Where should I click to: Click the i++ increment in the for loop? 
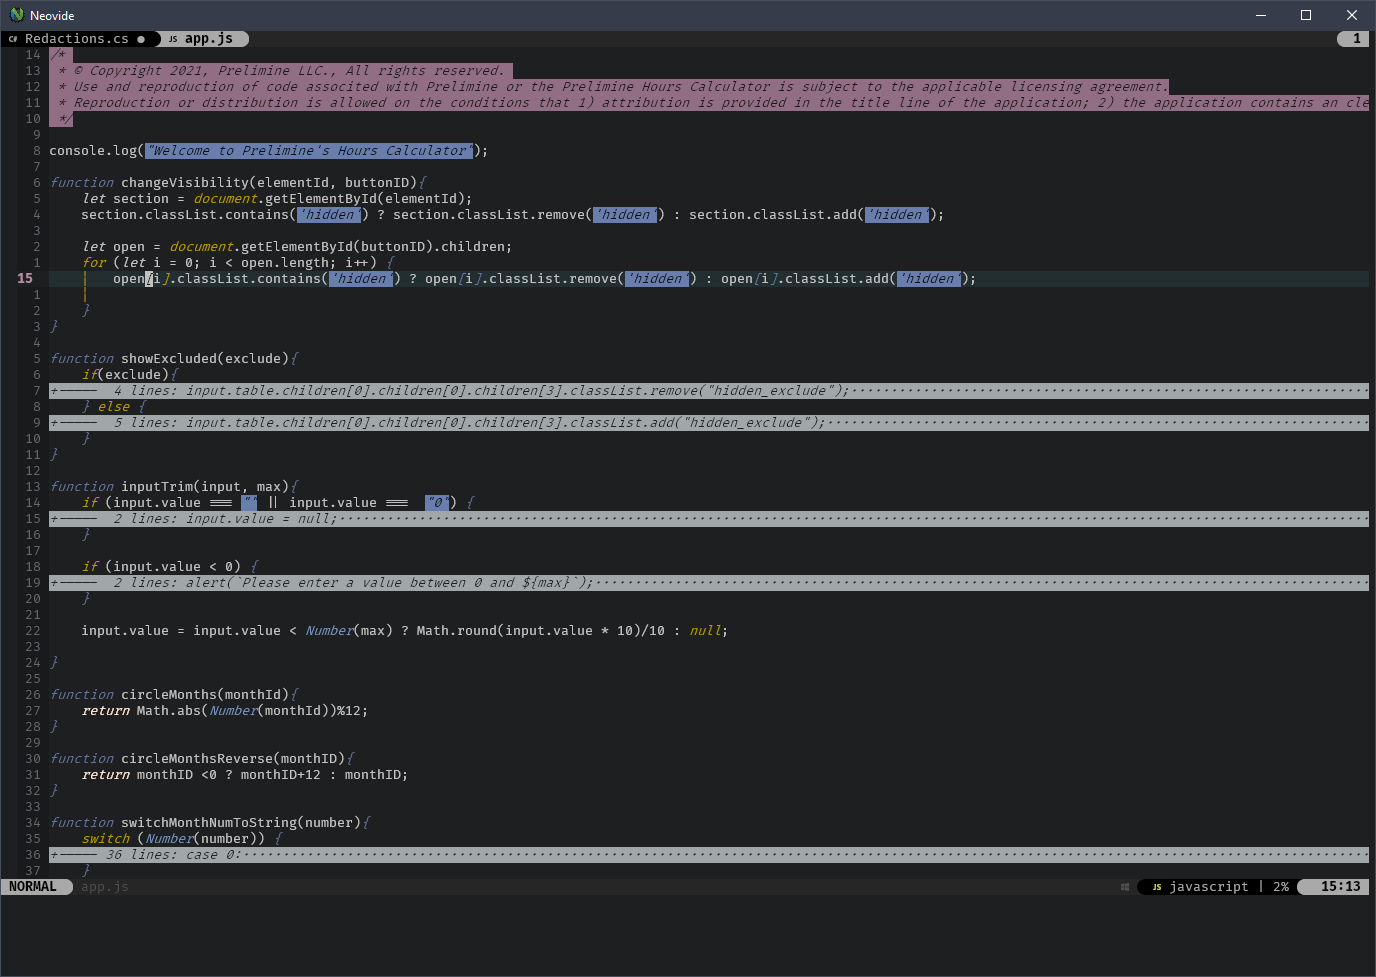point(357,263)
